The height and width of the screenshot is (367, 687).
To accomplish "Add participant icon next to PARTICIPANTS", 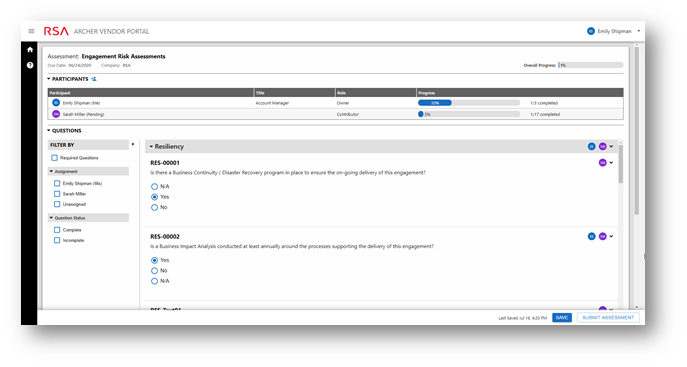I will point(94,79).
